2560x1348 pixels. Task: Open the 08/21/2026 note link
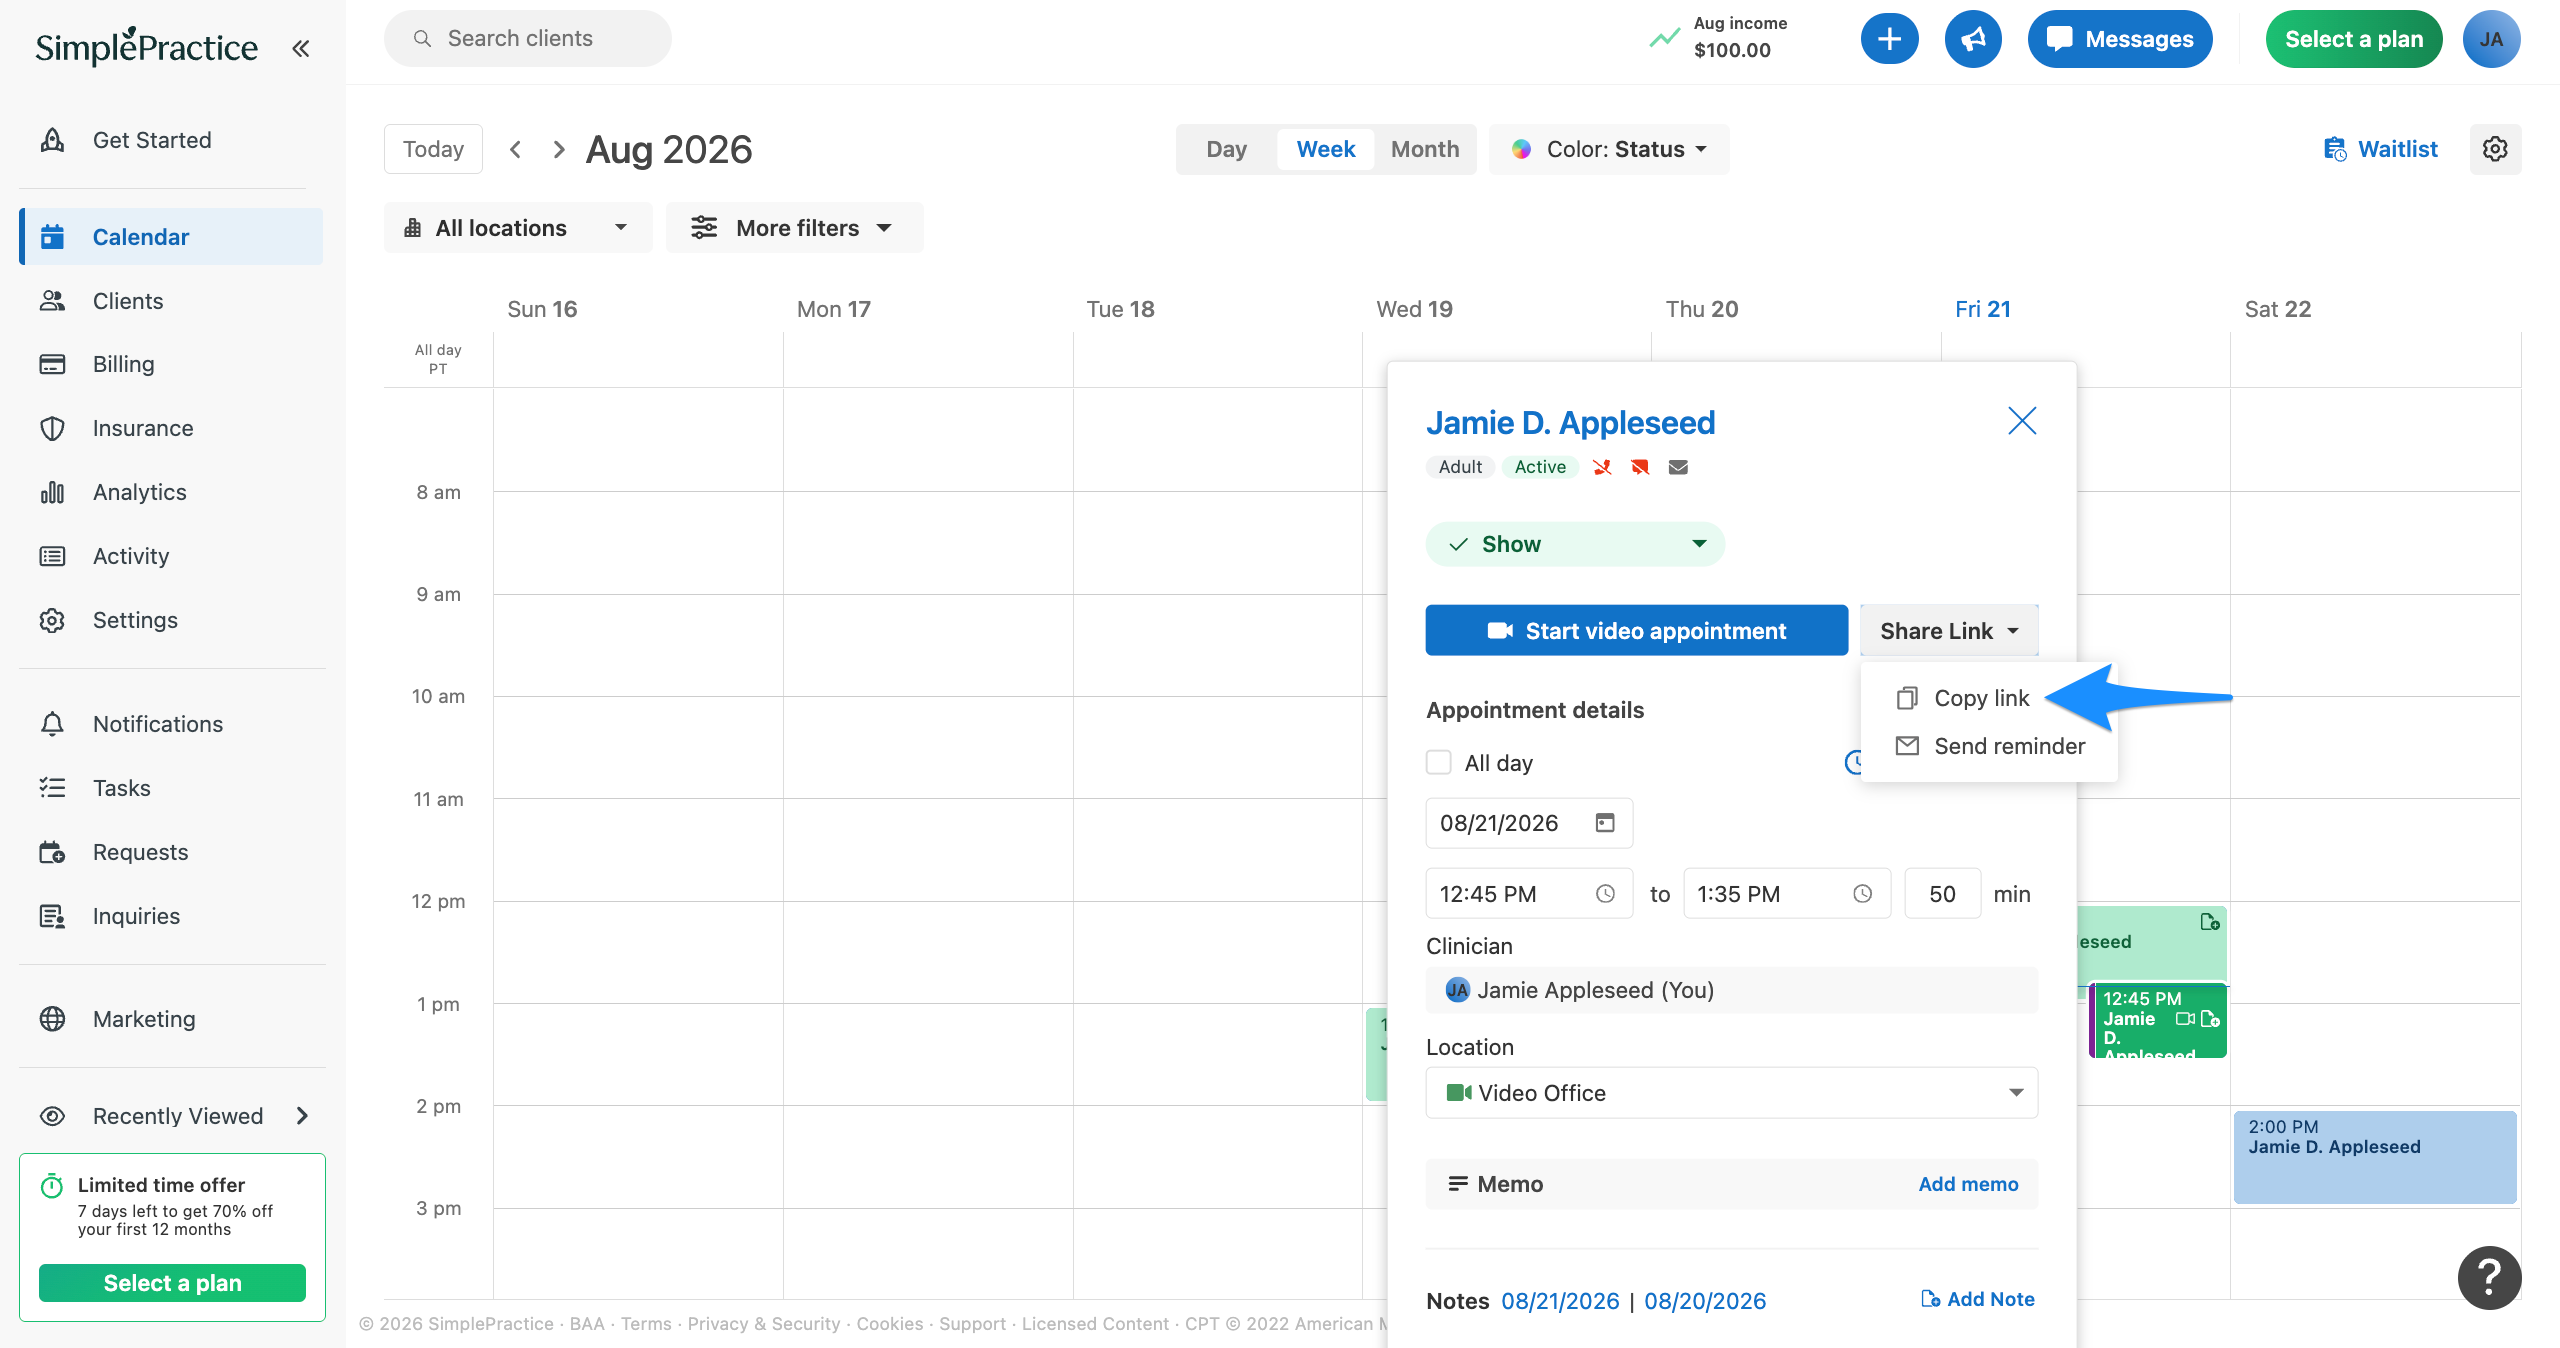(1560, 1301)
